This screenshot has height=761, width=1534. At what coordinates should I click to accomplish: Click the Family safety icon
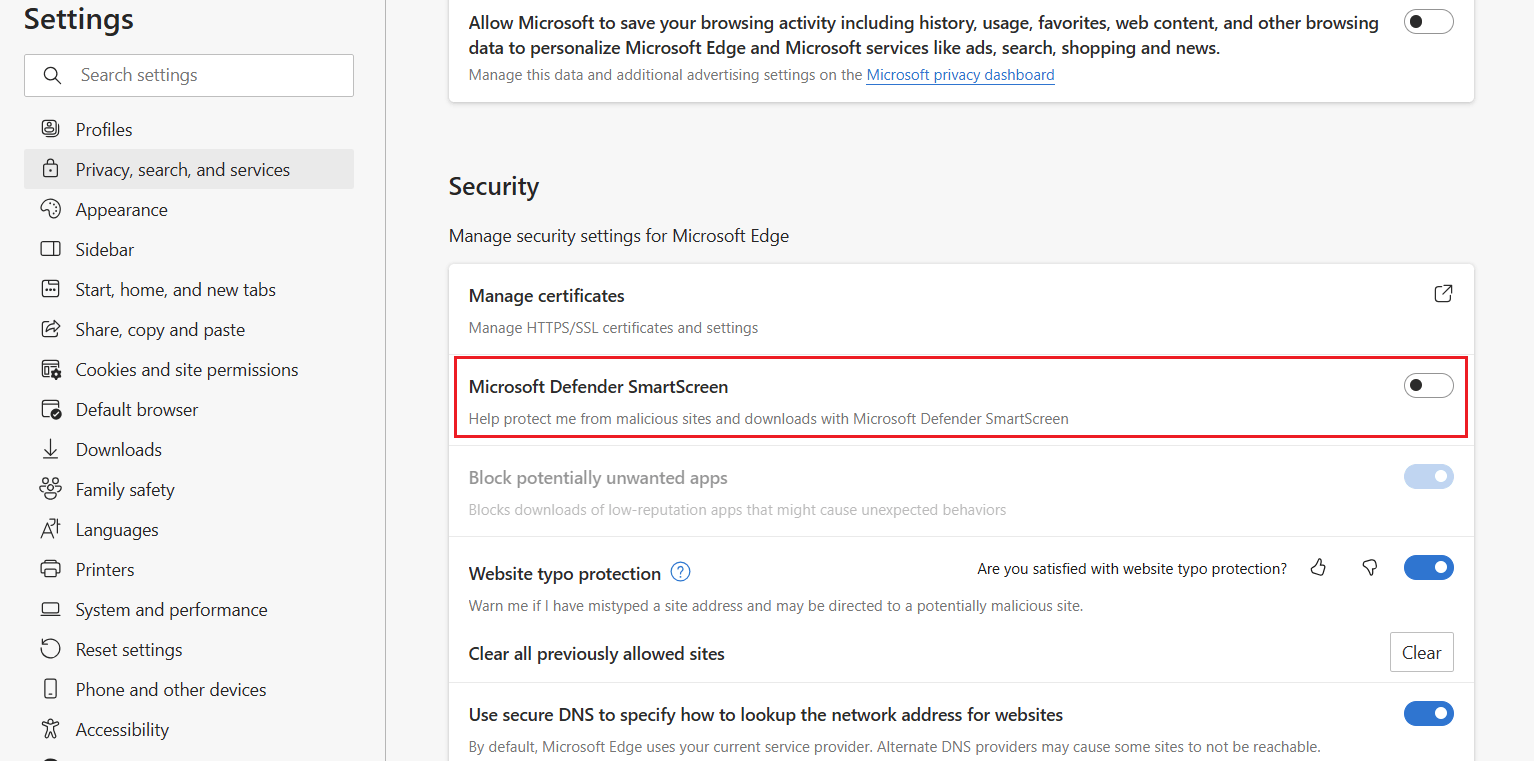pos(50,489)
